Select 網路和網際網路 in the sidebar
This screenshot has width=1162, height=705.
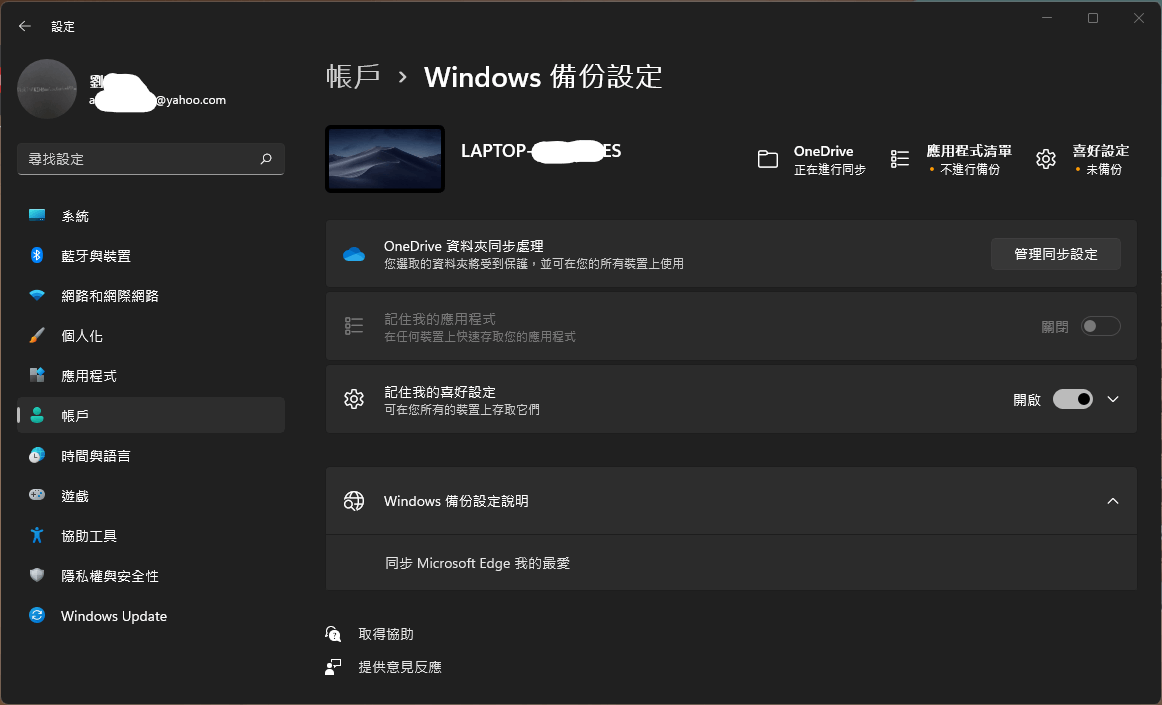(151, 296)
